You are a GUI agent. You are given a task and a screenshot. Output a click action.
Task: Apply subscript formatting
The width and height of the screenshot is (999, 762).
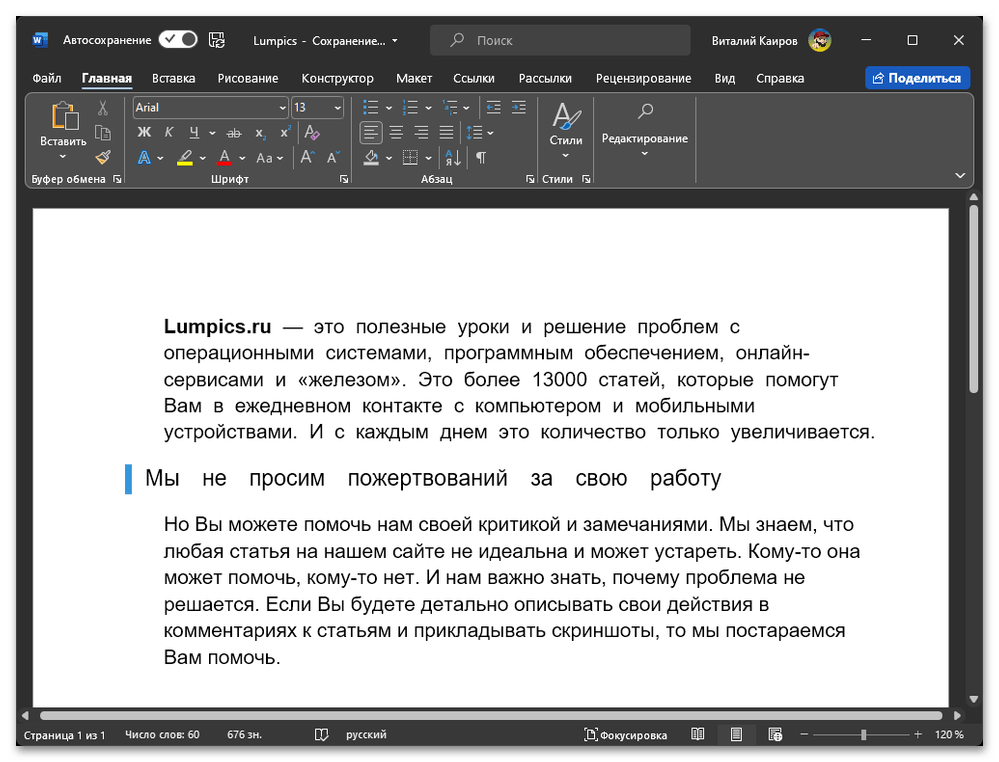coord(260,133)
